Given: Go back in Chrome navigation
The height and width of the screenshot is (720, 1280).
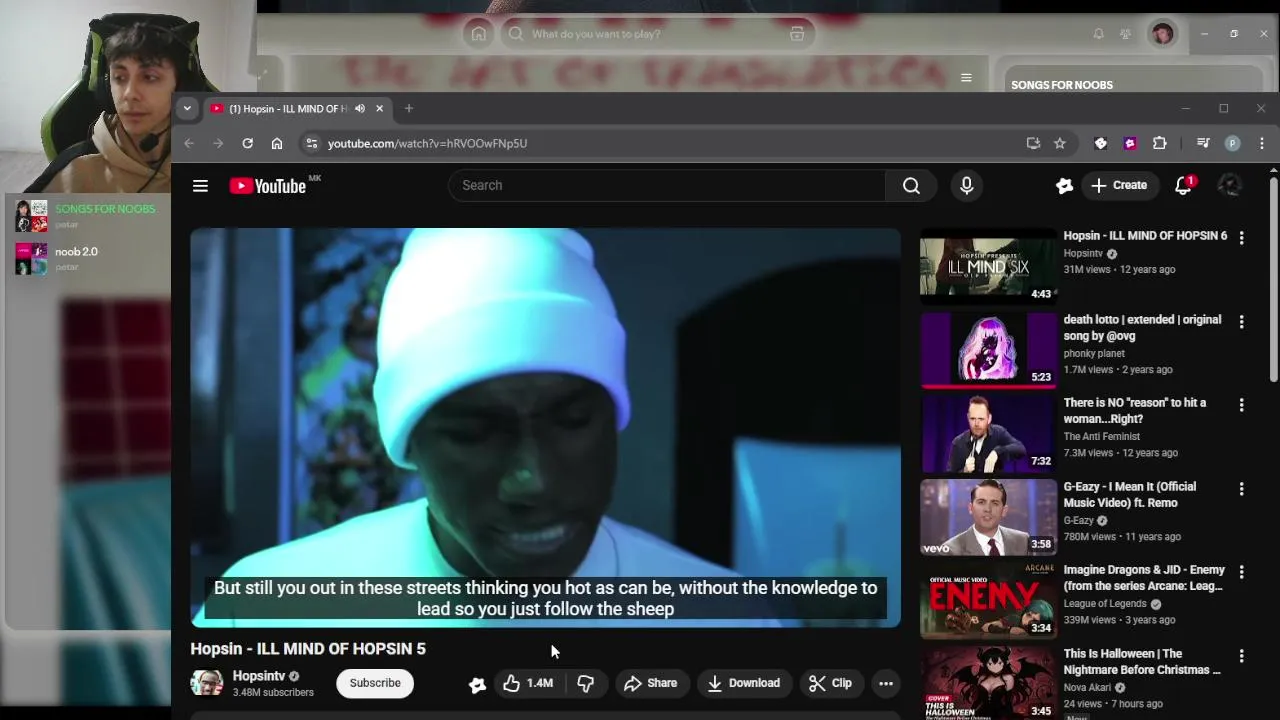Looking at the screenshot, I should click(x=189, y=143).
